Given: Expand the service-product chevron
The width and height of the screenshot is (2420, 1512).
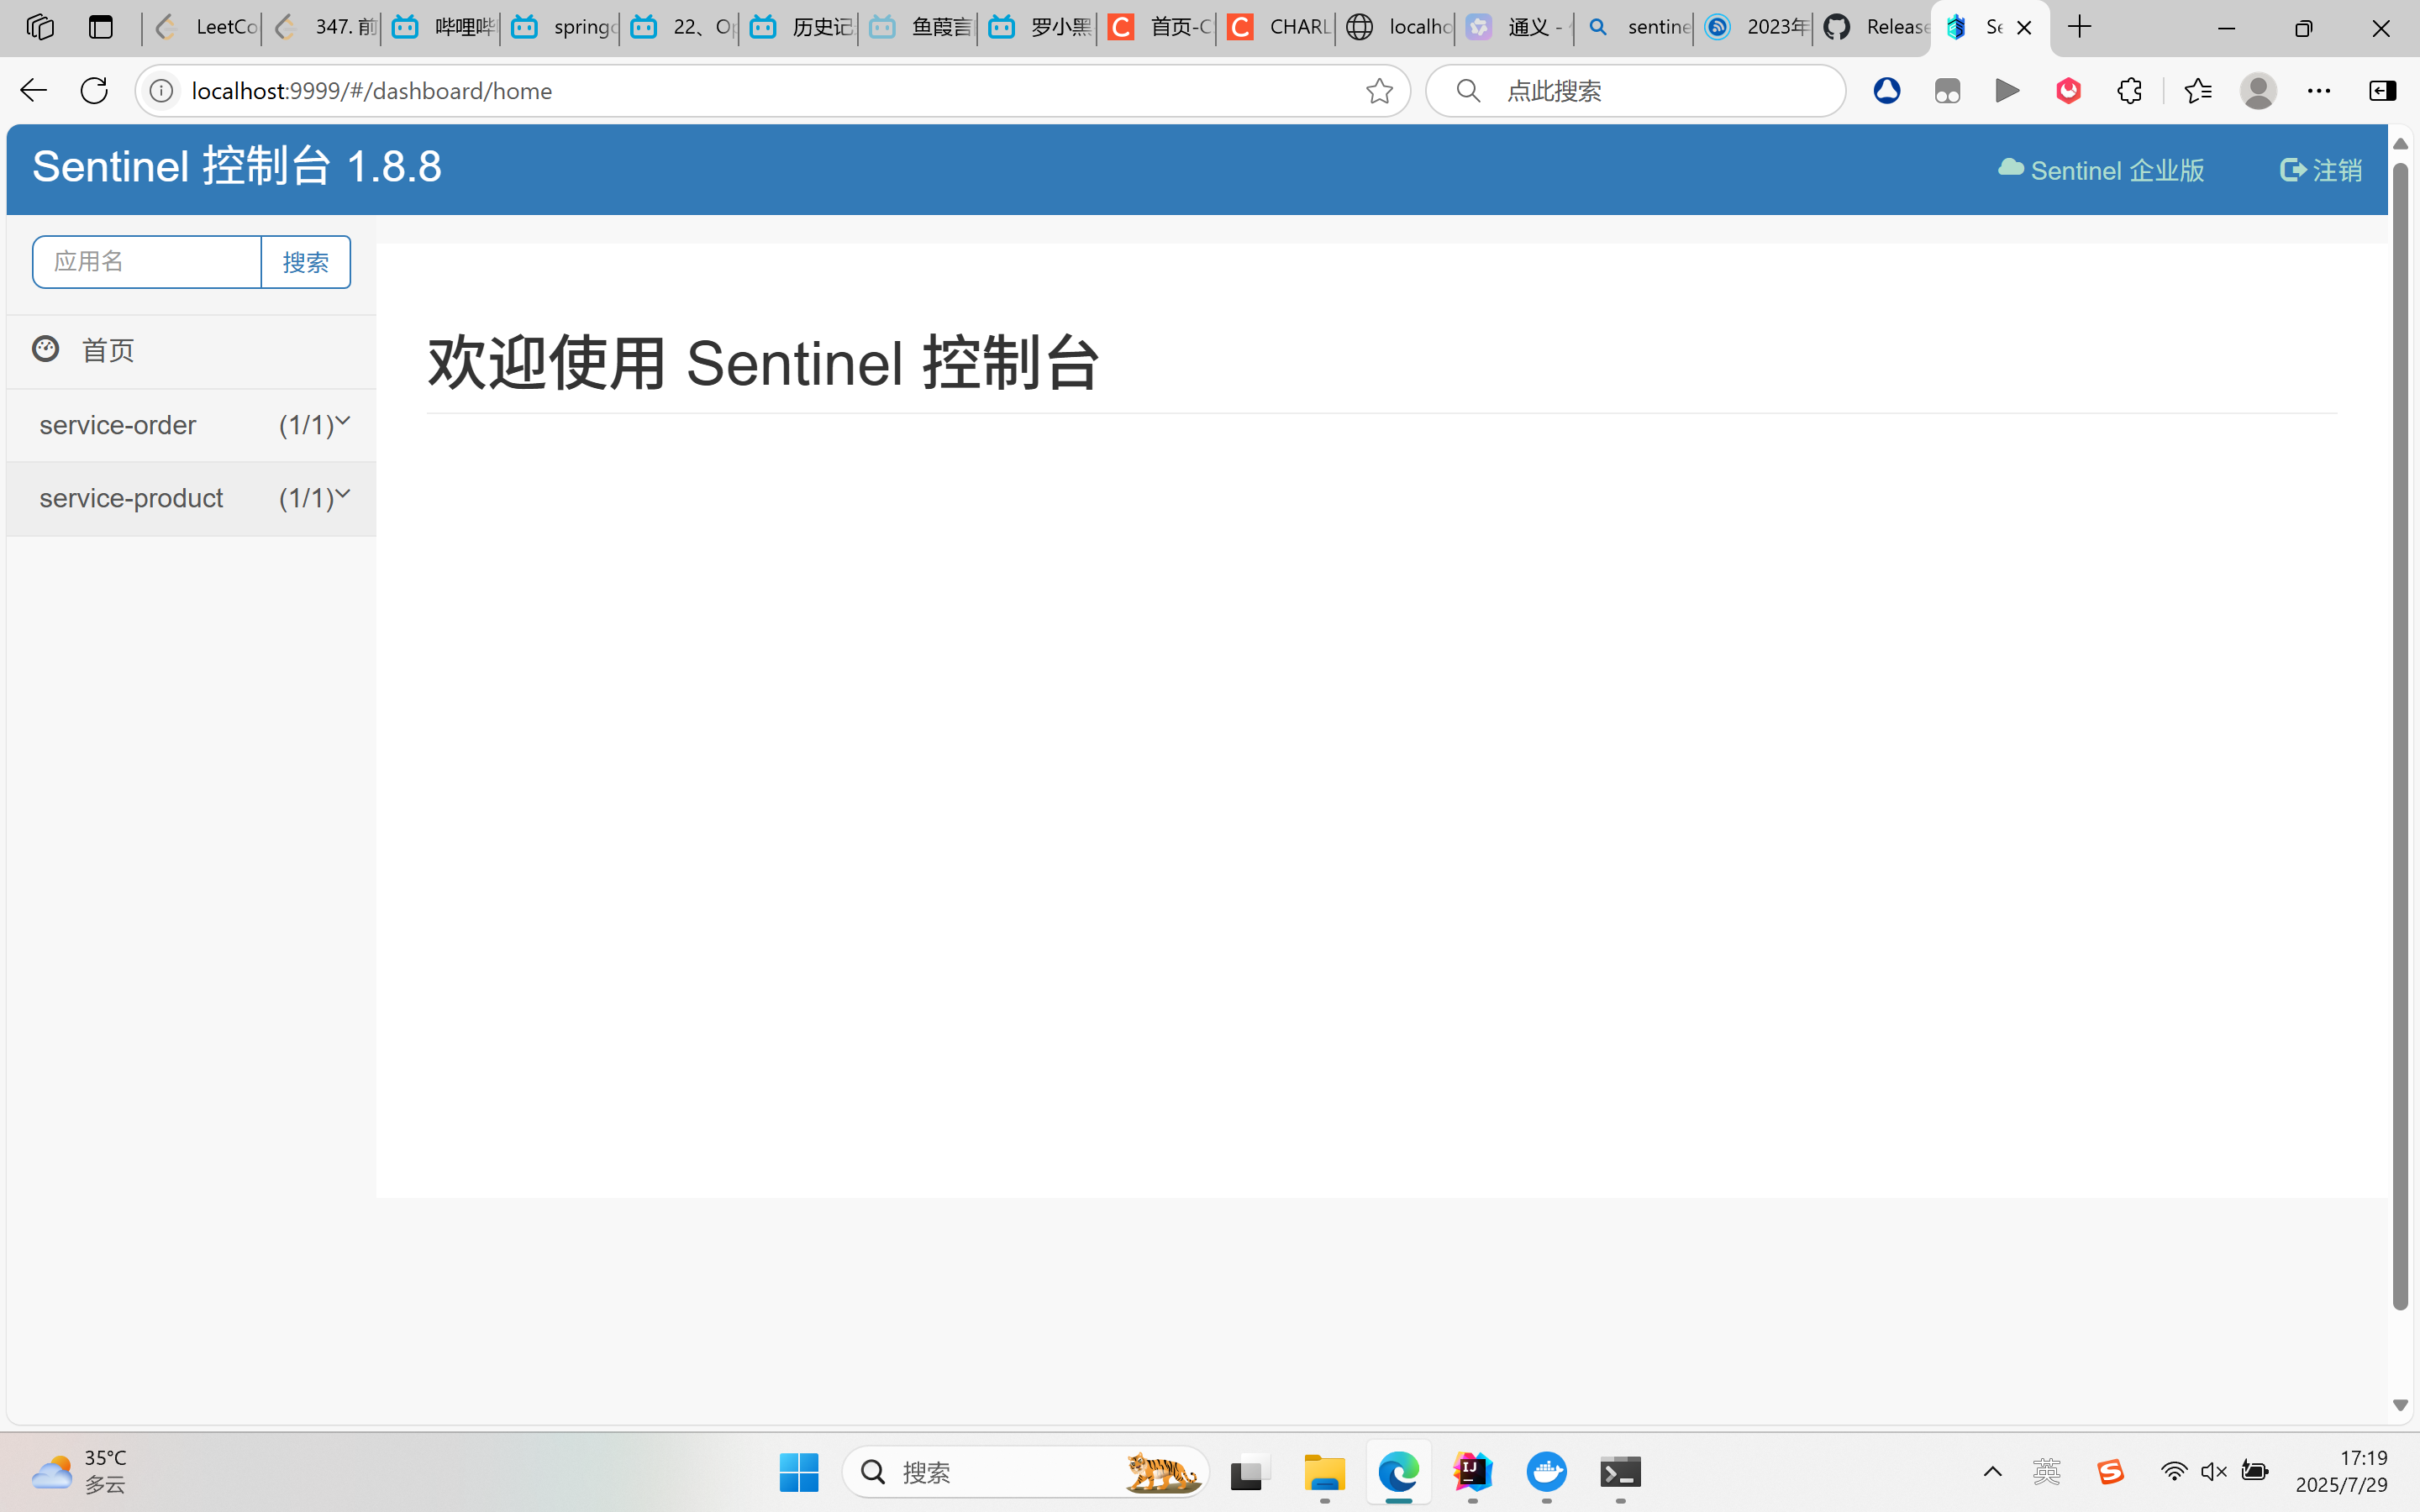Looking at the screenshot, I should [x=343, y=493].
